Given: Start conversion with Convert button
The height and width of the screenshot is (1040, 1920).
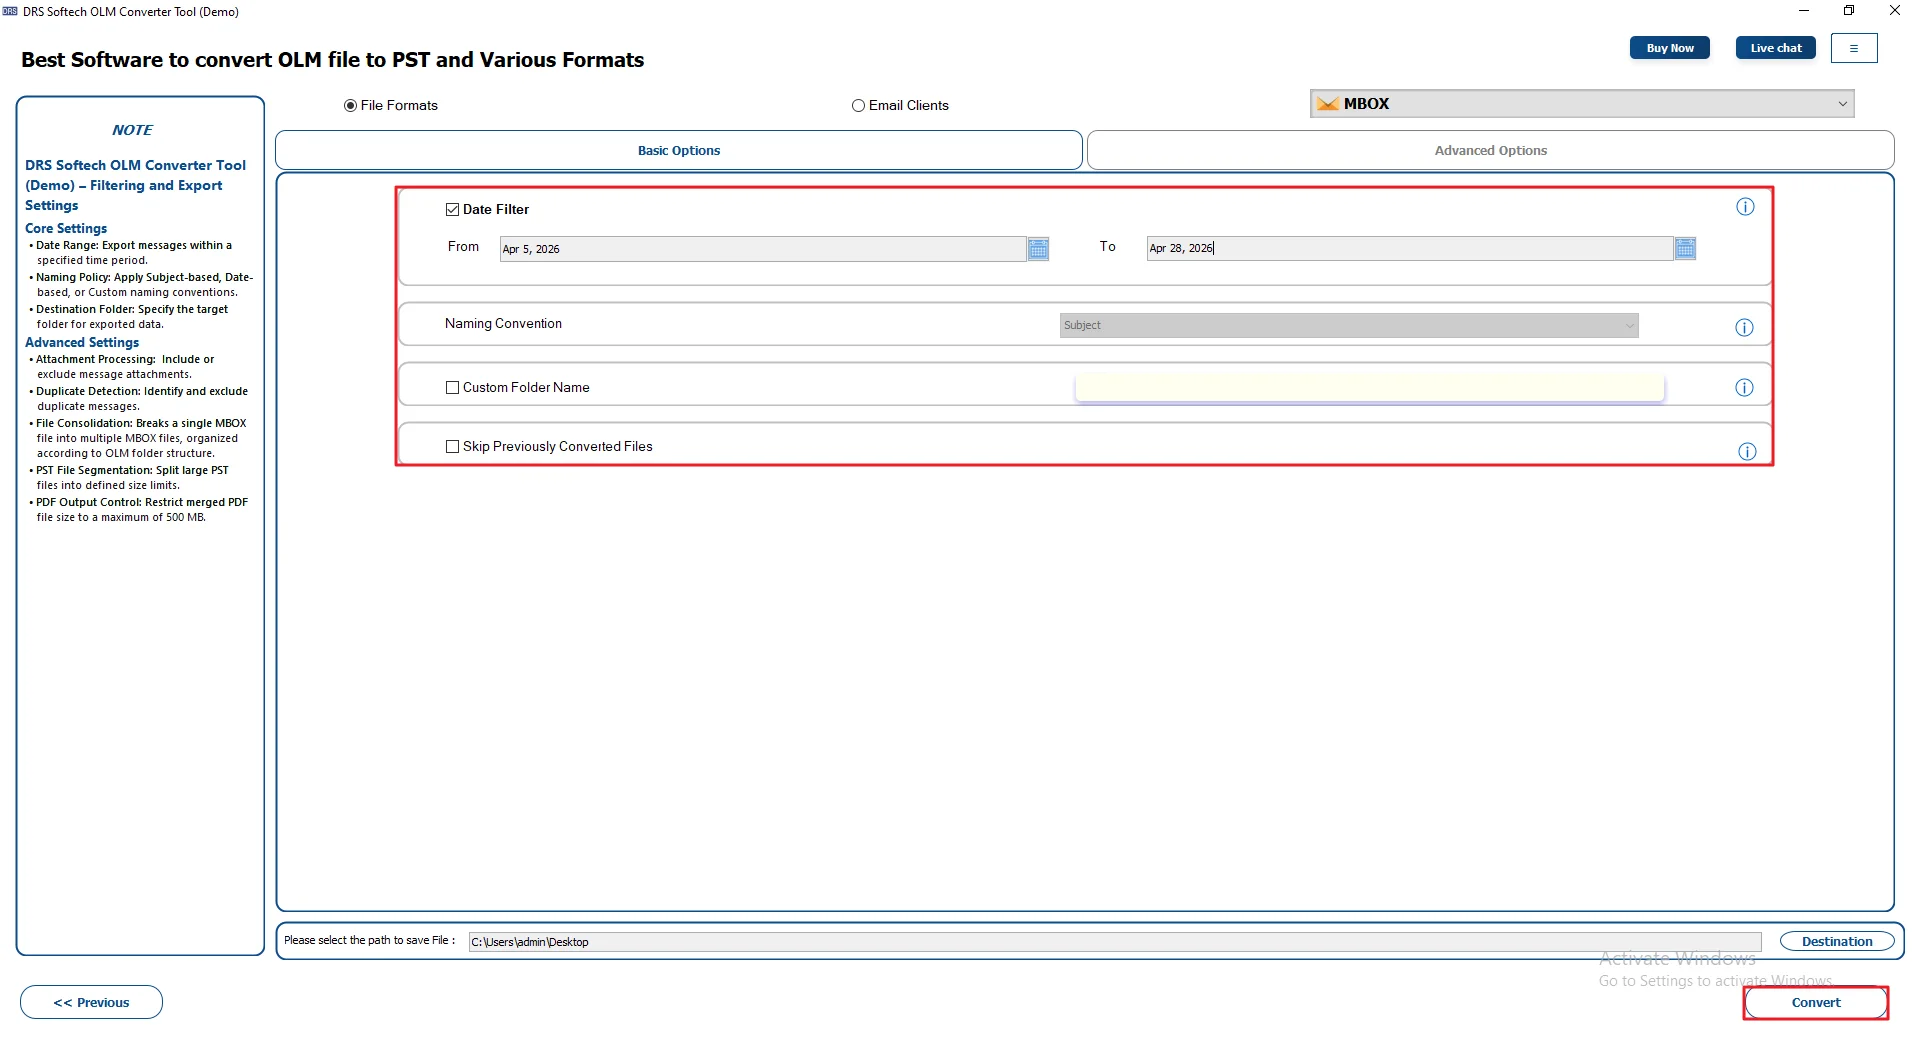Looking at the screenshot, I should point(1816,1002).
